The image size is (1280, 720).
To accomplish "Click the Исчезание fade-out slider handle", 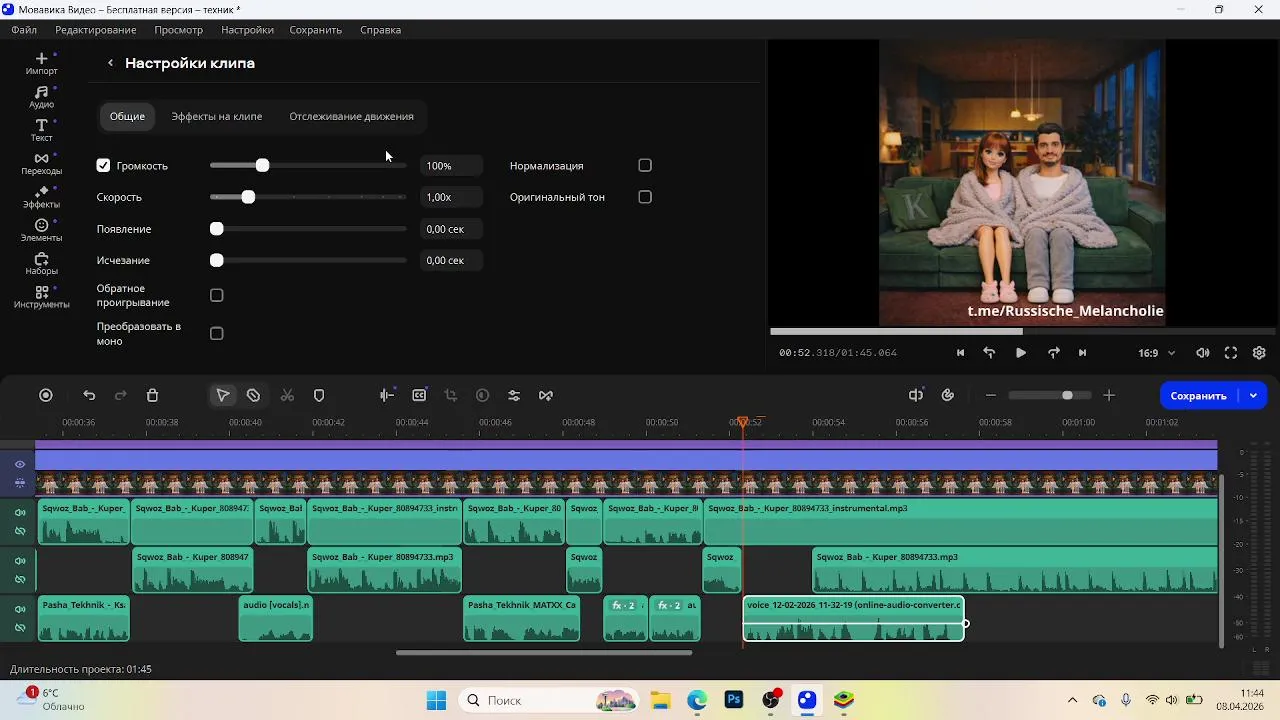I will 216,260.
